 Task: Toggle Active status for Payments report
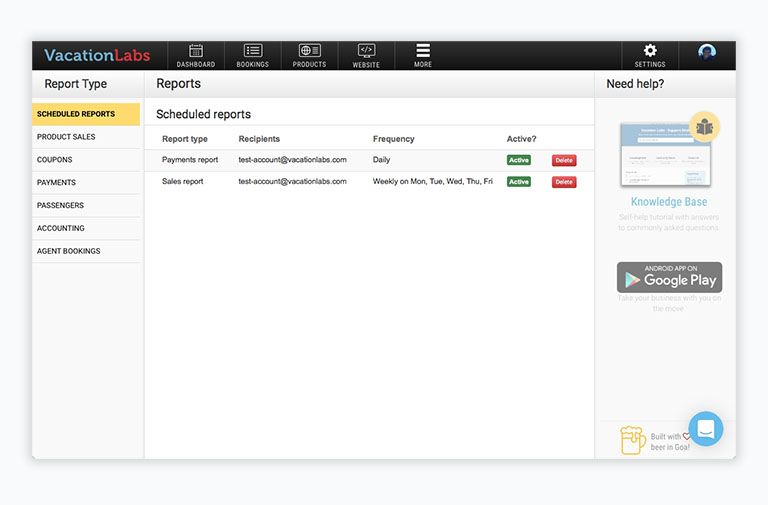pyautogui.click(x=519, y=160)
